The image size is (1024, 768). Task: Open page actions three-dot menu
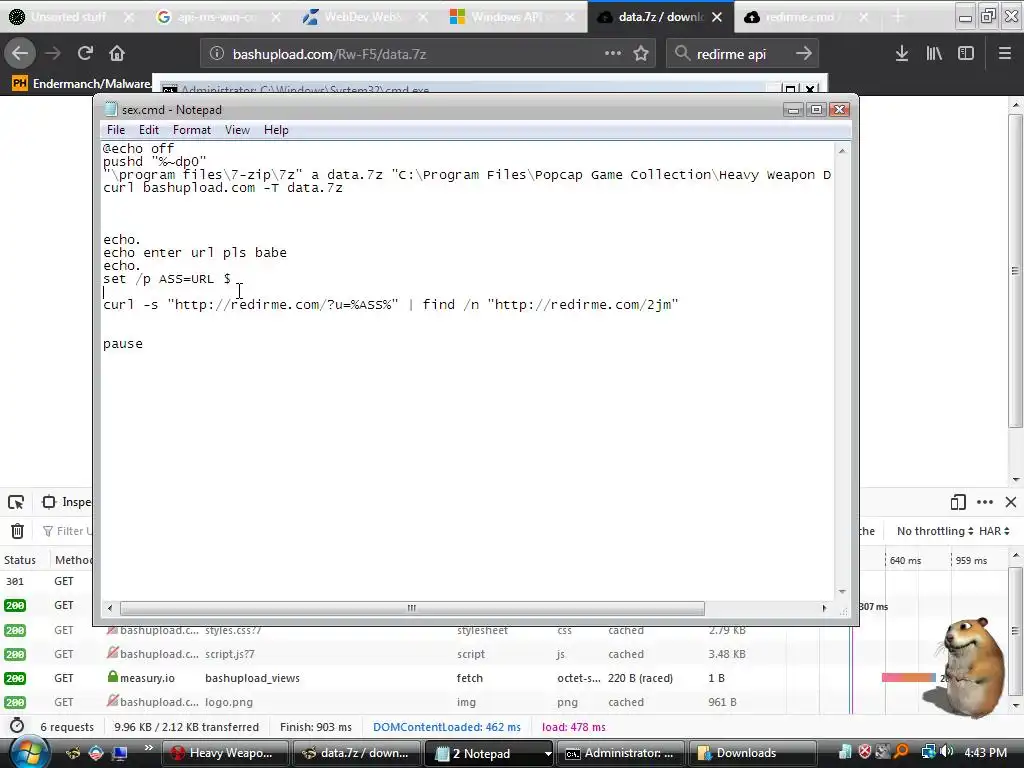(x=613, y=54)
